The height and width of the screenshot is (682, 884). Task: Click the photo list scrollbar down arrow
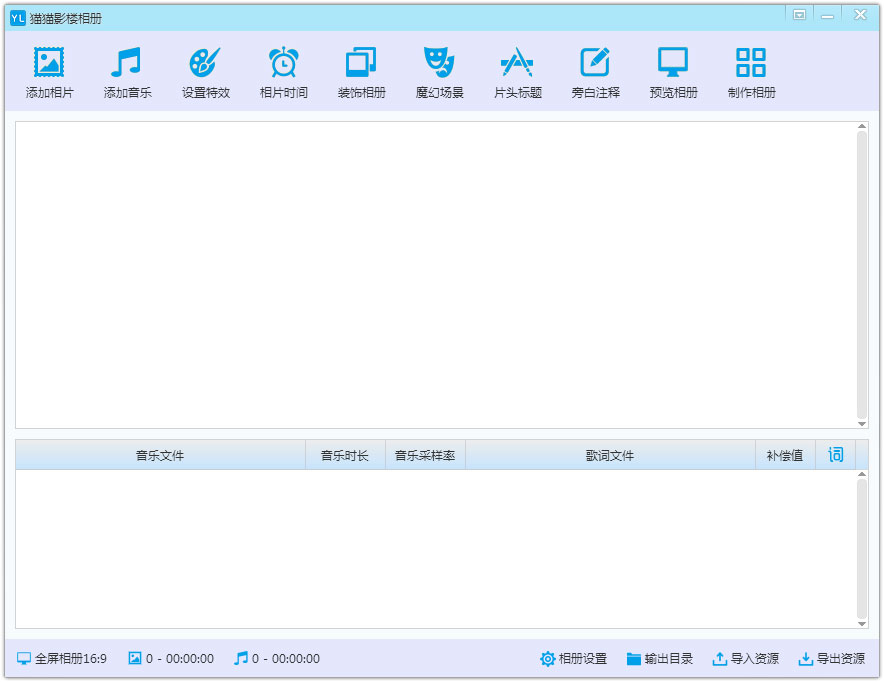[861, 424]
